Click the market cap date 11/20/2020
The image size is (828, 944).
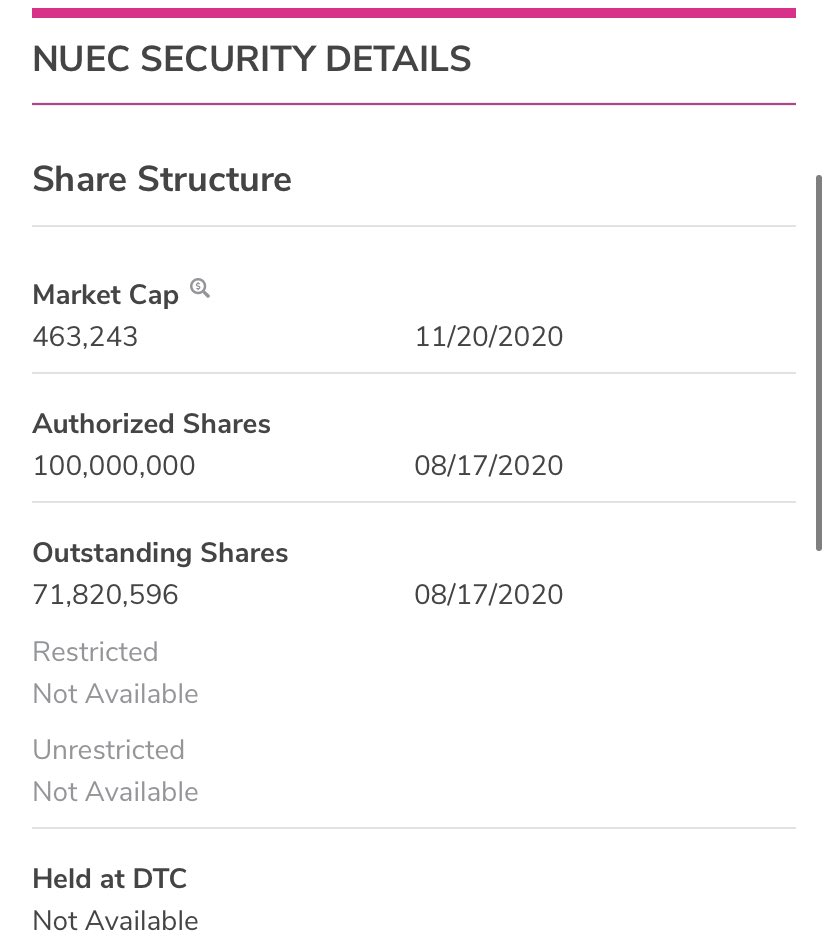pyautogui.click(x=489, y=337)
